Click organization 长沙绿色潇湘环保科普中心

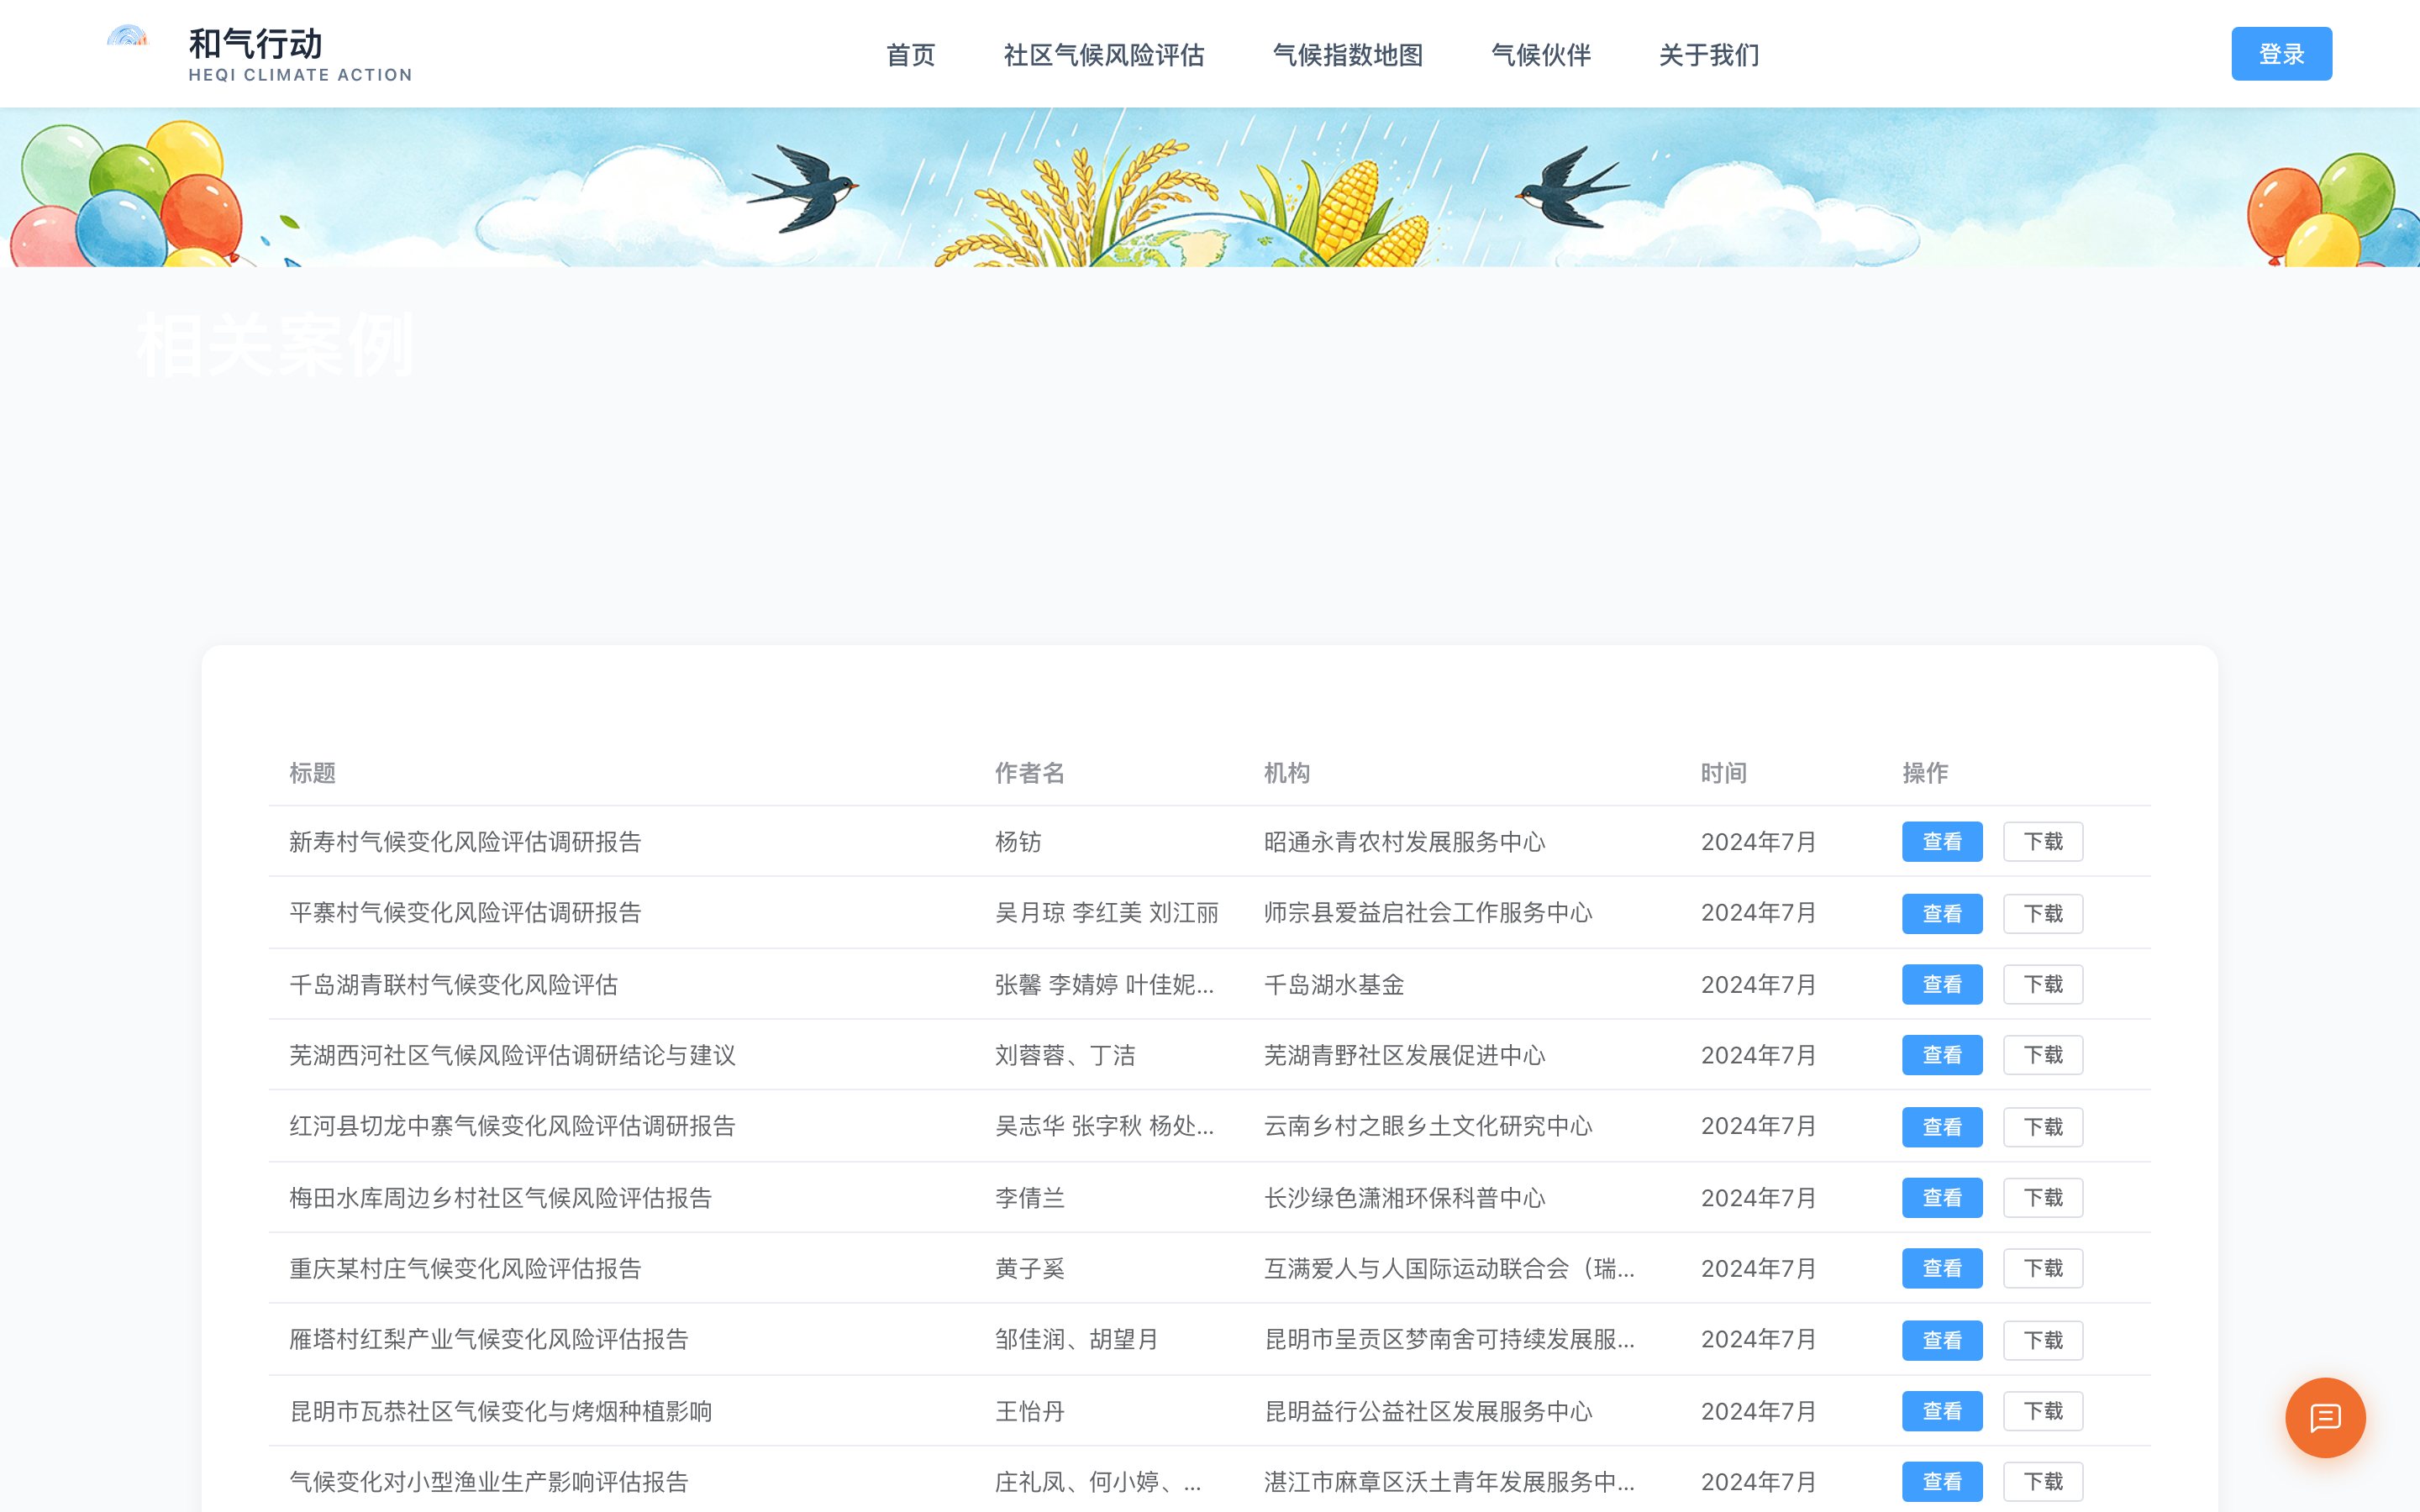(1405, 1198)
